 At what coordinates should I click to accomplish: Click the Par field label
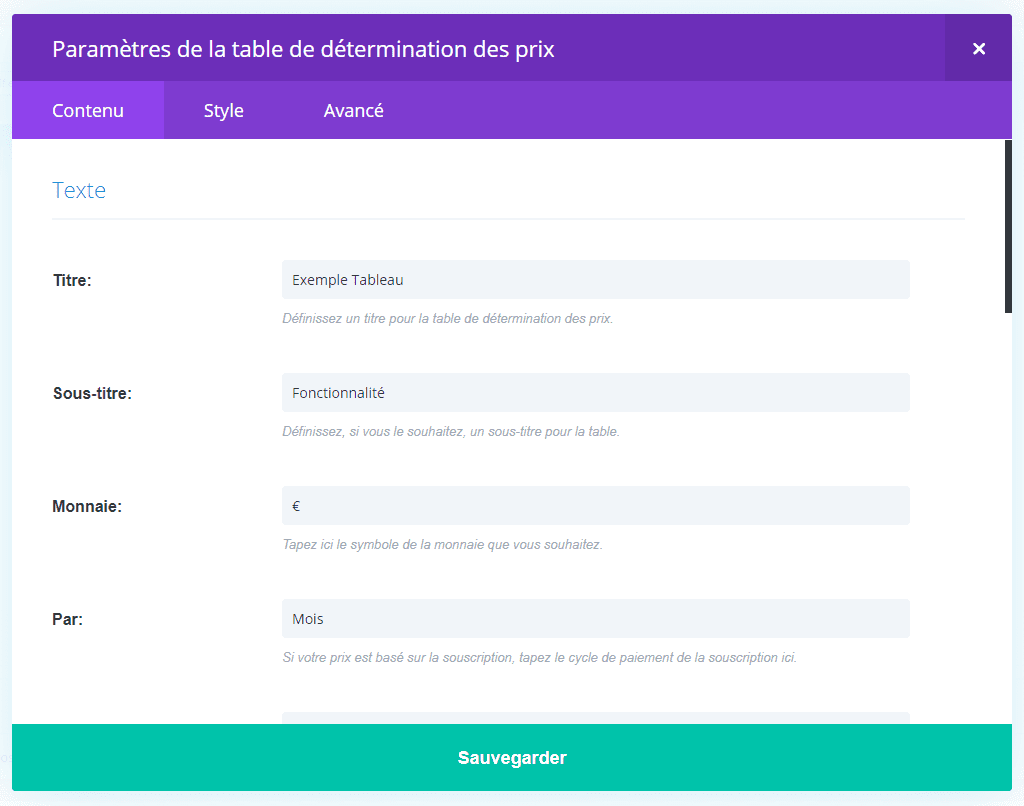coord(67,619)
